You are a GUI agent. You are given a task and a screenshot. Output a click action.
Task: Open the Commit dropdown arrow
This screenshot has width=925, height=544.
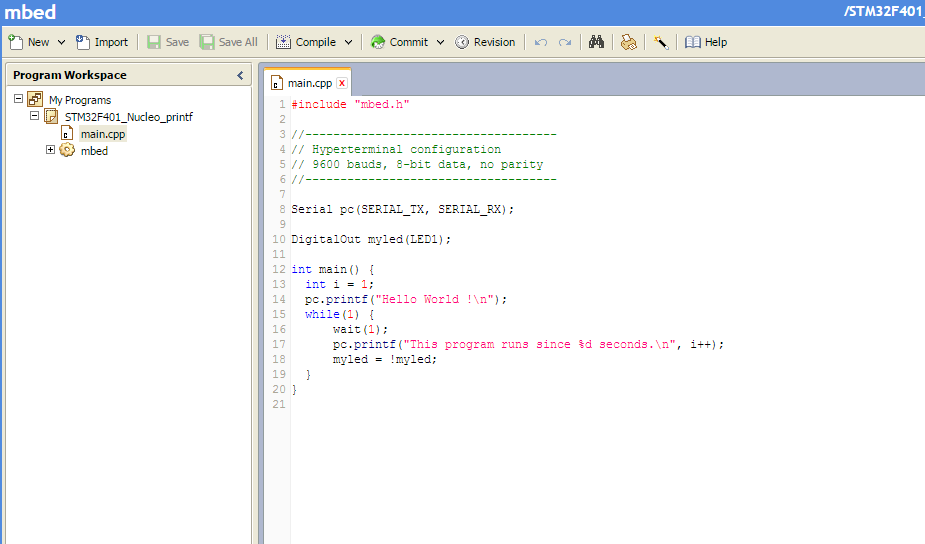(x=439, y=42)
